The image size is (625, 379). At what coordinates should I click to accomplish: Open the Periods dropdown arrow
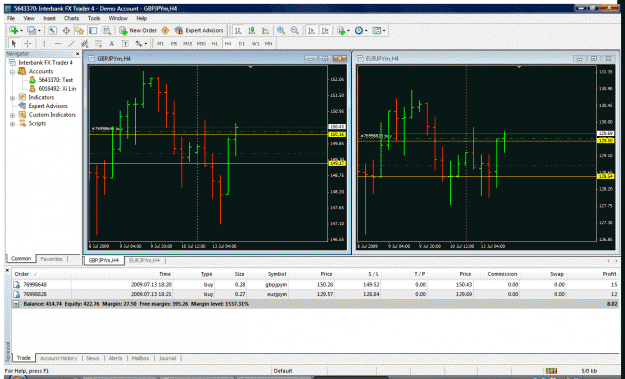(x=366, y=31)
